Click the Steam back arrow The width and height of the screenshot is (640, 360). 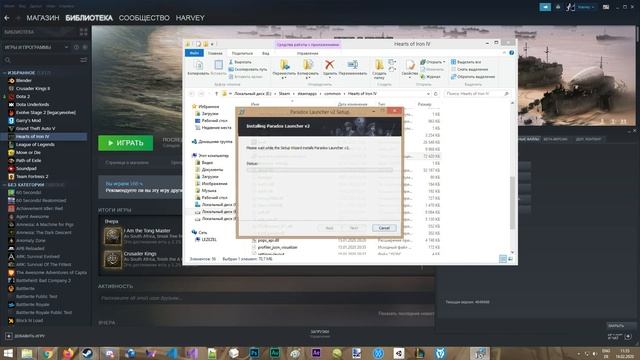tap(7, 18)
